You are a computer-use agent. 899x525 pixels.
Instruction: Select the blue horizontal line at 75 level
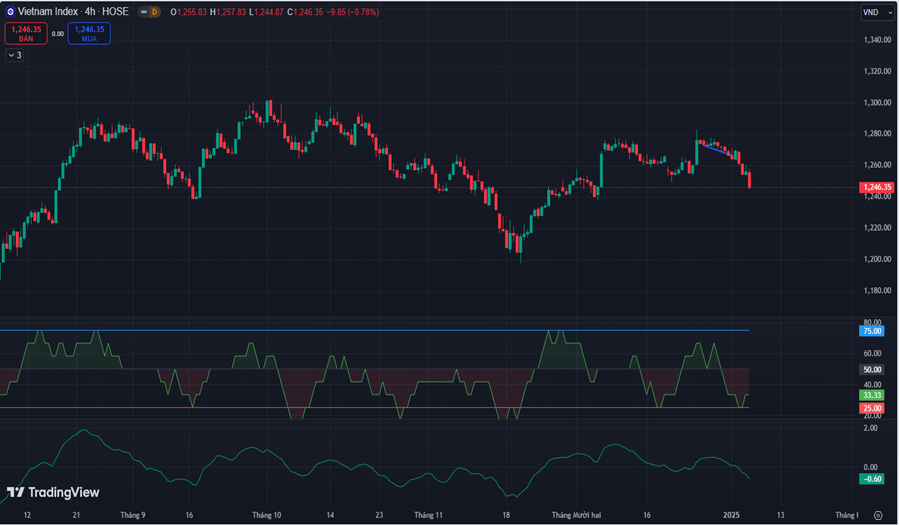(x=400, y=330)
